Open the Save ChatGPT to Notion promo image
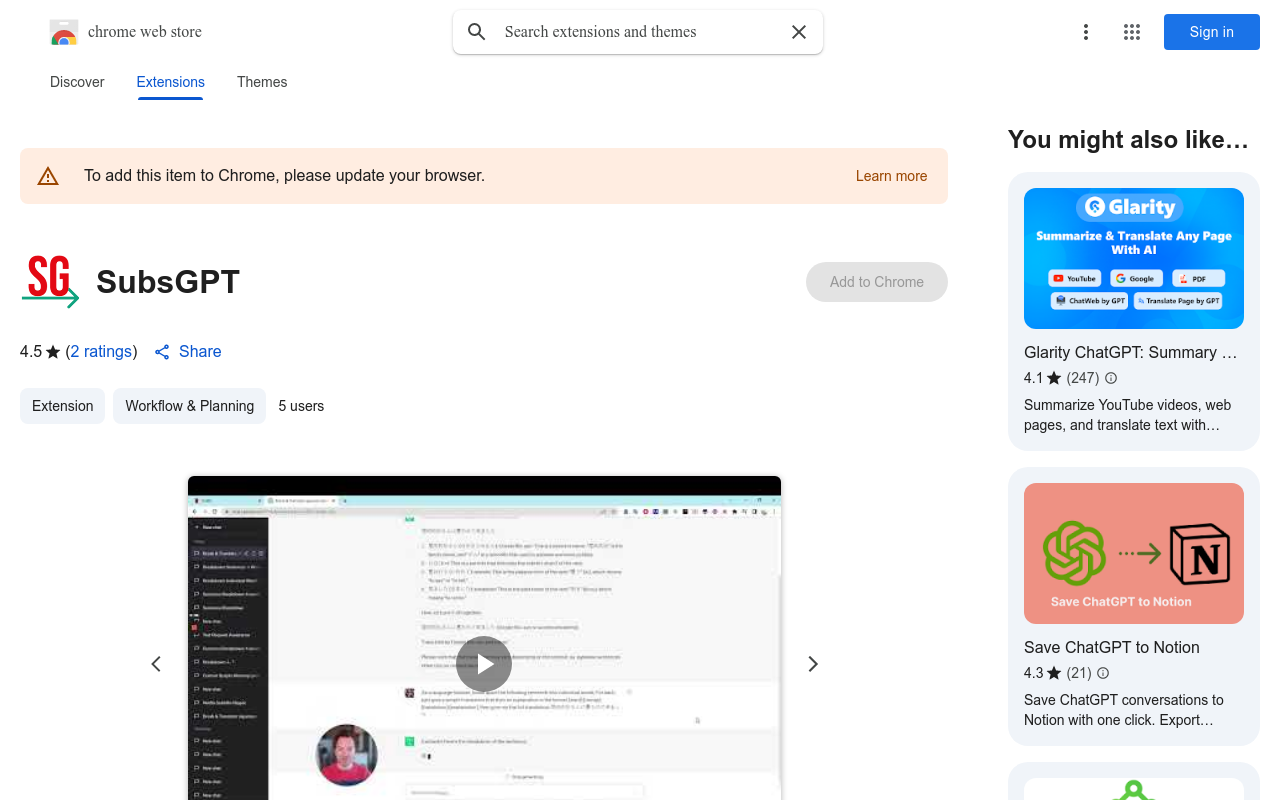This screenshot has height=800, width=1280. 1134,553
